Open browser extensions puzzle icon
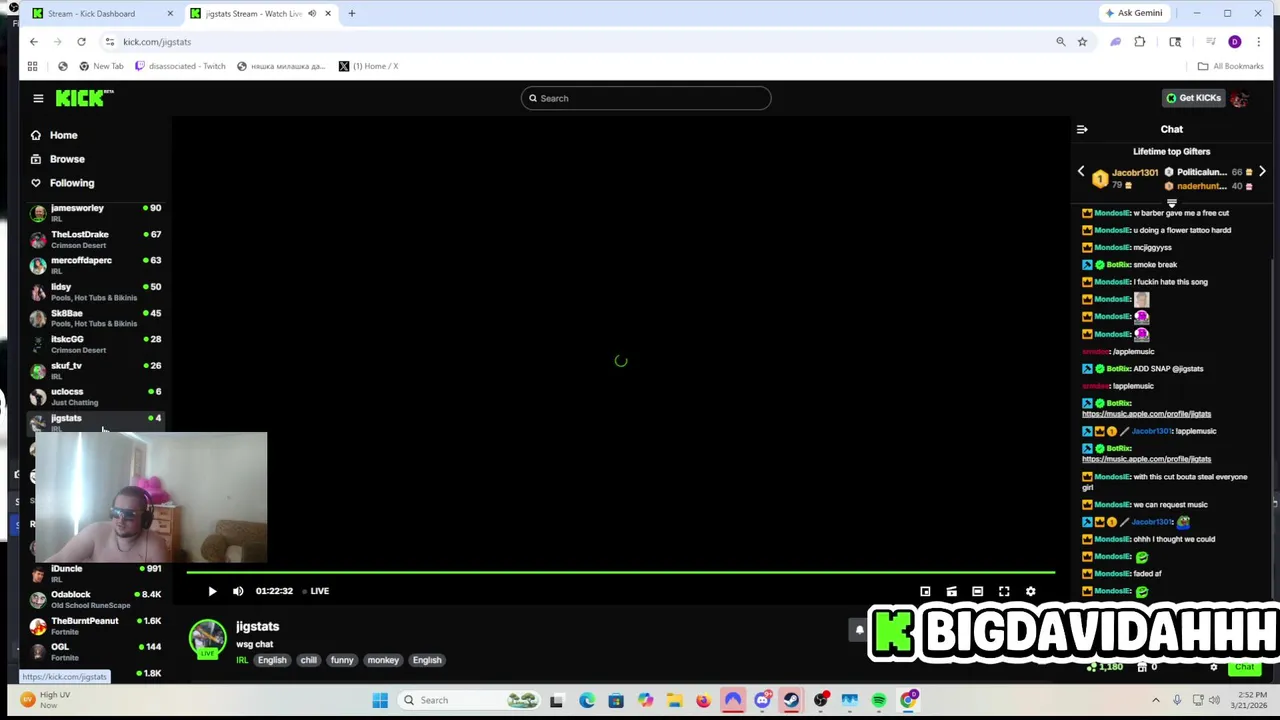1280x720 pixels. (x=1139, y=42)
